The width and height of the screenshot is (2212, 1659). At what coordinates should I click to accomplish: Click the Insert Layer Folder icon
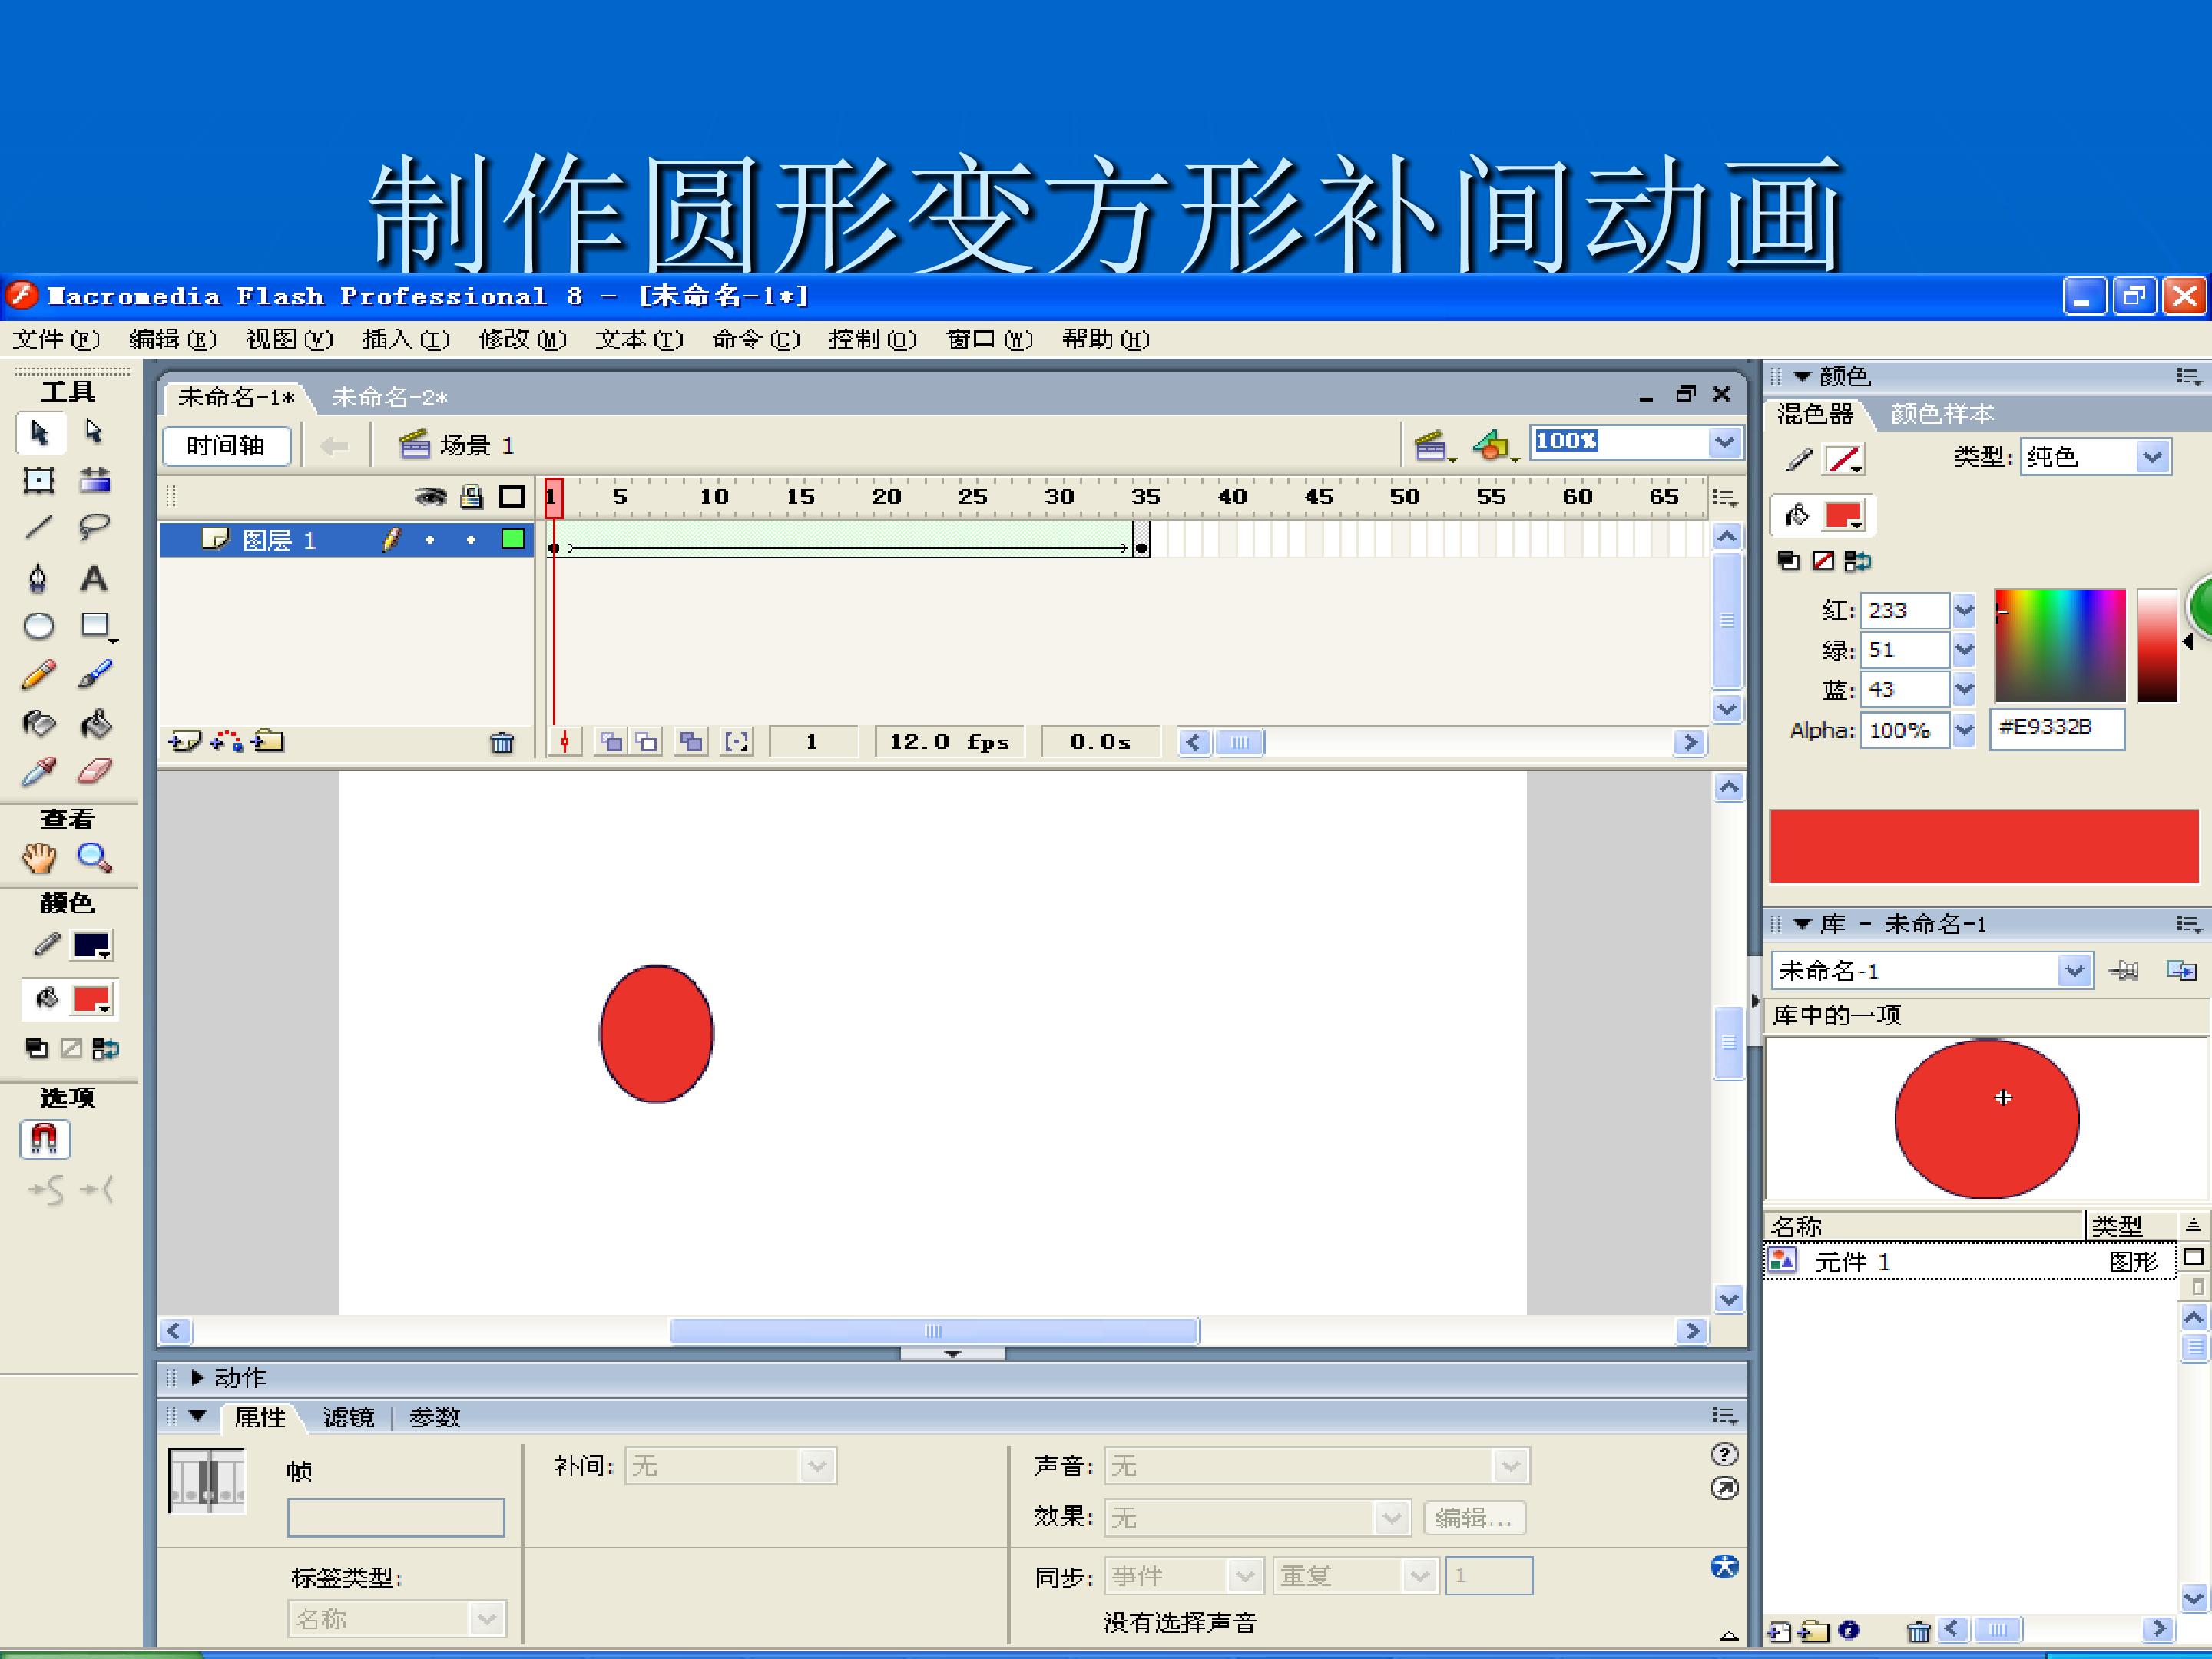(x=268, y=741)
